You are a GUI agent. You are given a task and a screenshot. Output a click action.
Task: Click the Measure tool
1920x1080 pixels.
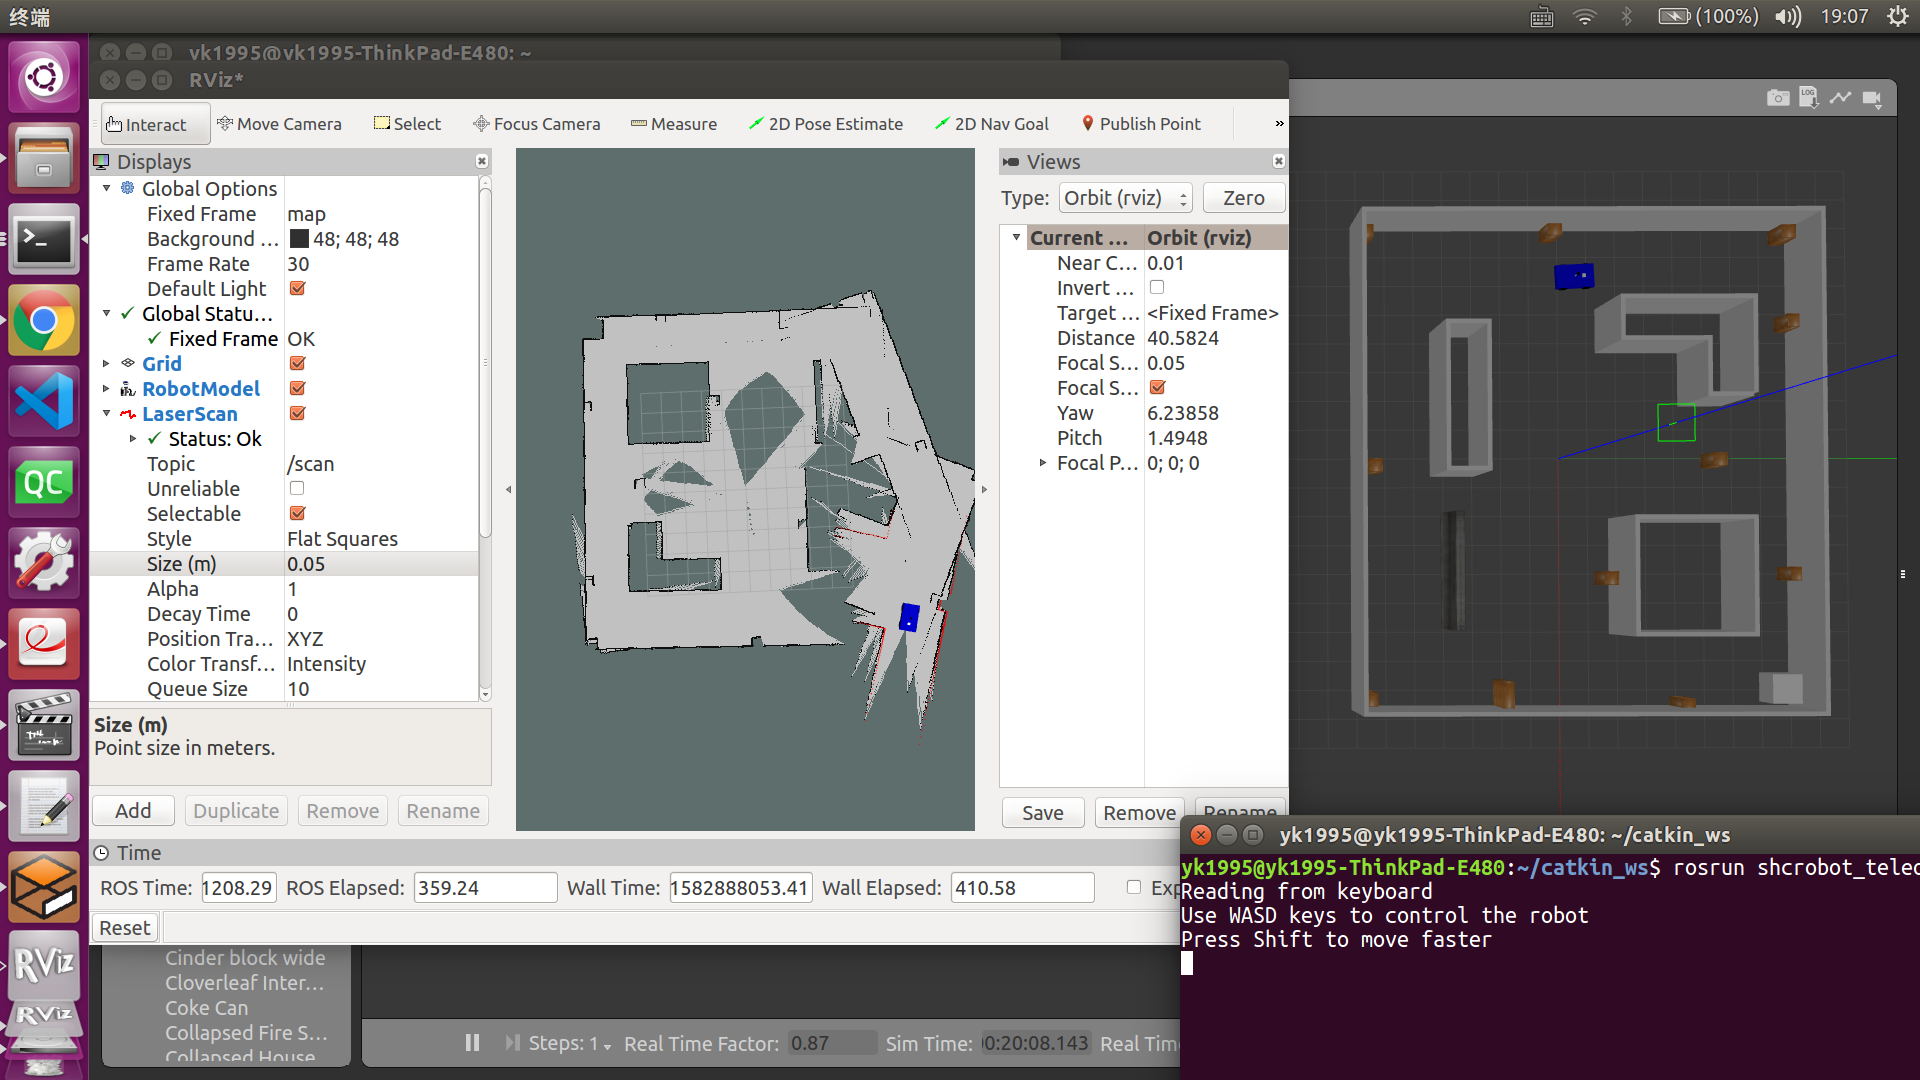[674, 124]
